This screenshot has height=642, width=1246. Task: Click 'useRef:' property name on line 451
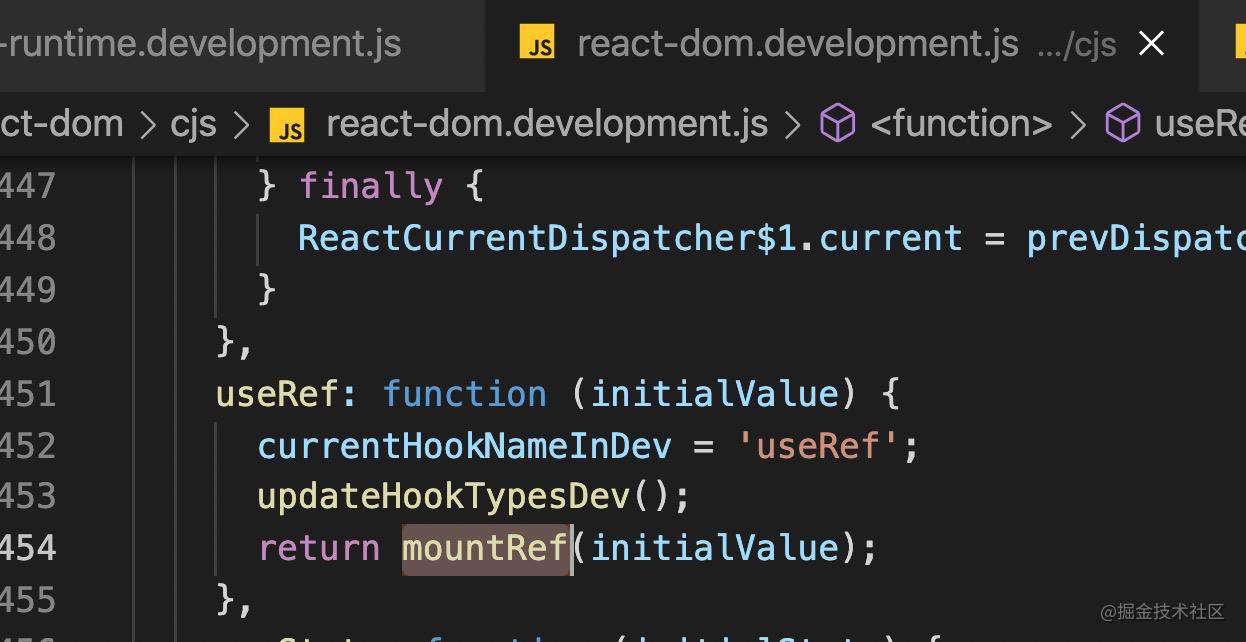tap(287, 394)
